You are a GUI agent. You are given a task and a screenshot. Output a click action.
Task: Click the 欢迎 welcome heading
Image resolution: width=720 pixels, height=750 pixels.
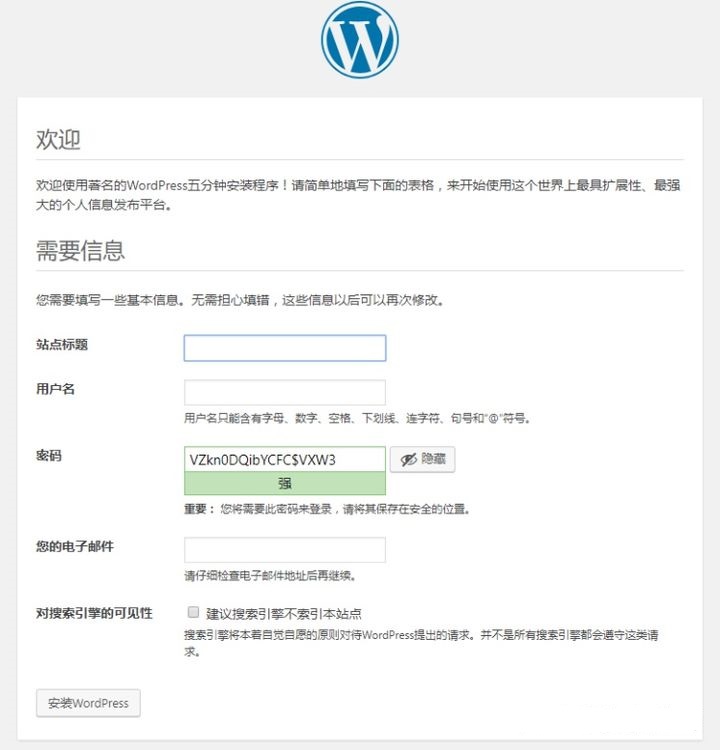(58, 140)
